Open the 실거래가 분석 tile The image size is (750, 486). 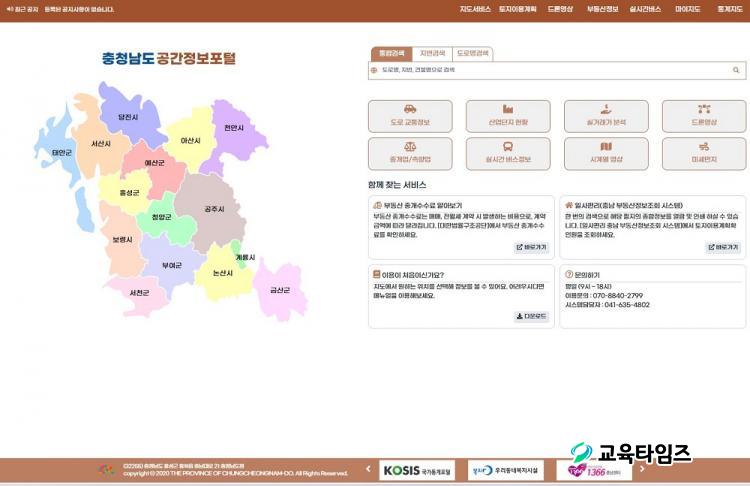pos(606,116)
